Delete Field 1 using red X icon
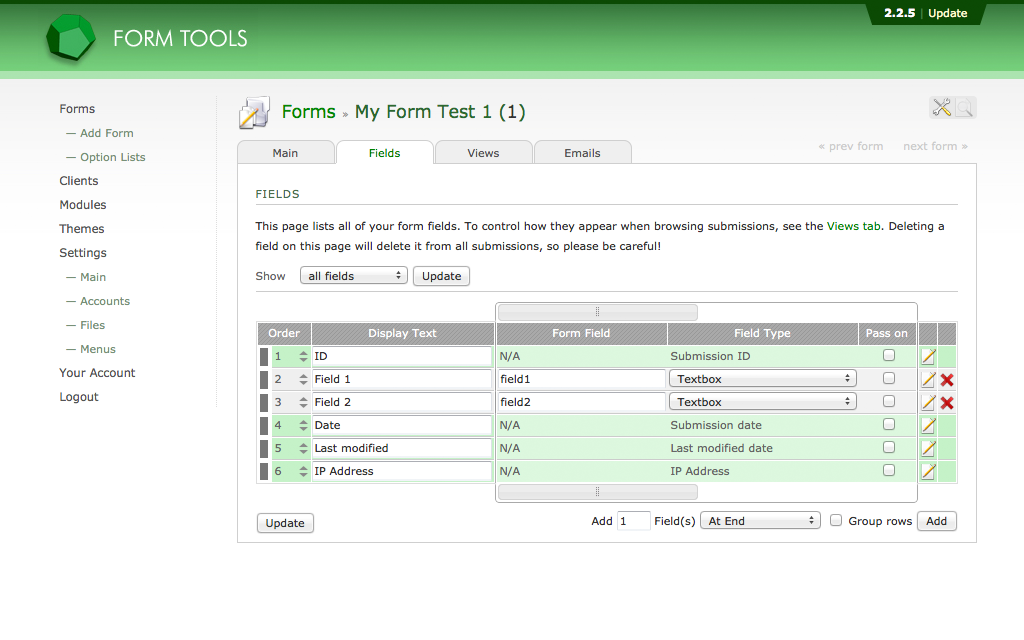1024x640 pixels. click(947, 379)
